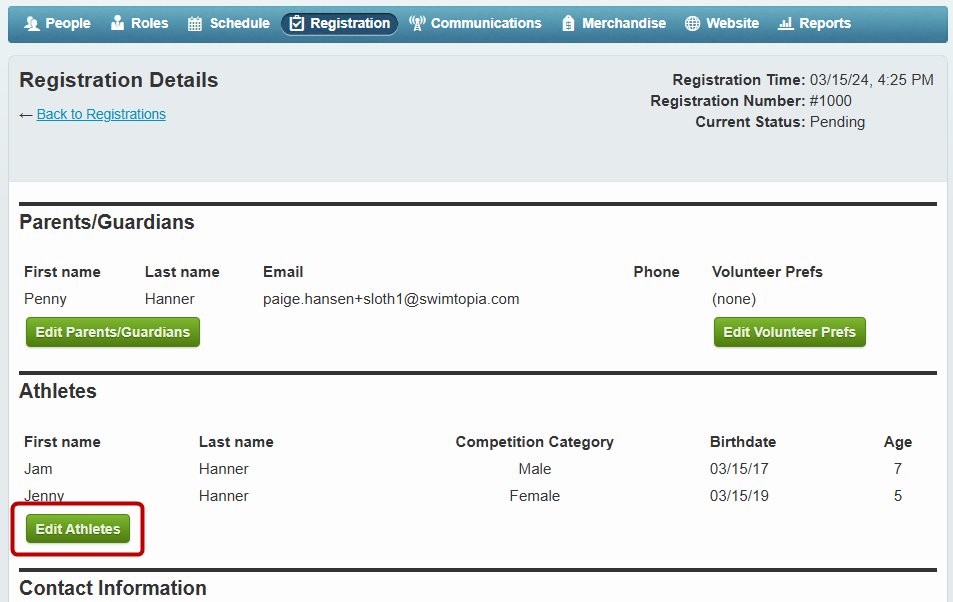The height and width of the screenshot is (602, 953).
Task: Click the Schedule calendar icon
Action: click(x=194, y=24)
